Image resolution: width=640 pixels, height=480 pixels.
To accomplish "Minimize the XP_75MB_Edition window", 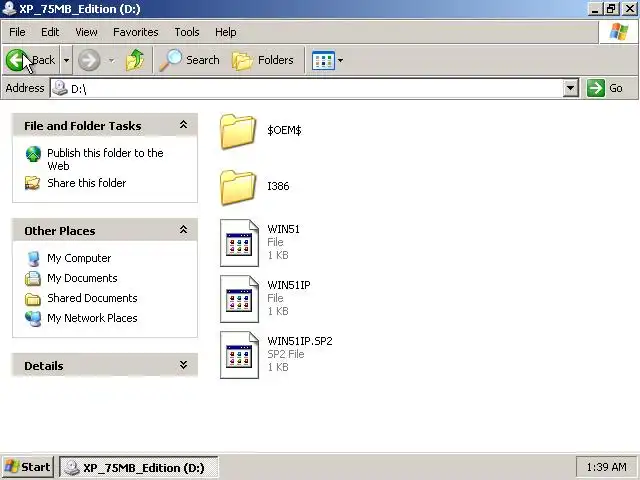I will pyautogui.click(x=595, y=9).
